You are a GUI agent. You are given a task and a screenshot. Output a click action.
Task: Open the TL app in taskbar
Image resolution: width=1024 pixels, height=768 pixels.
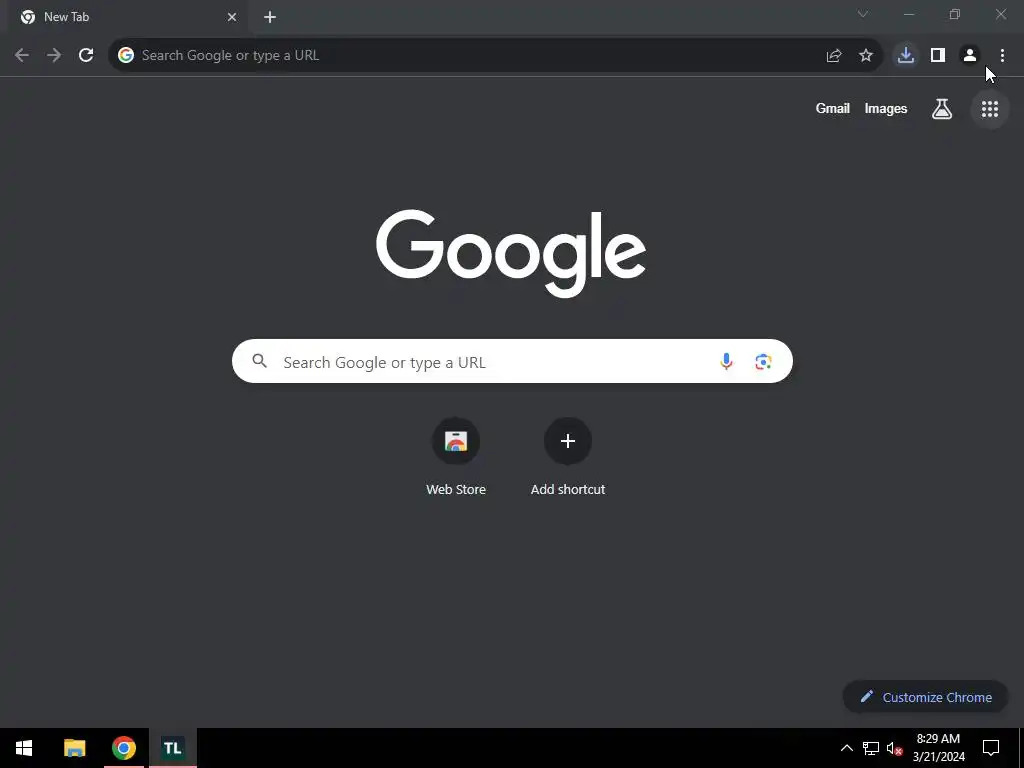point(173,748)
